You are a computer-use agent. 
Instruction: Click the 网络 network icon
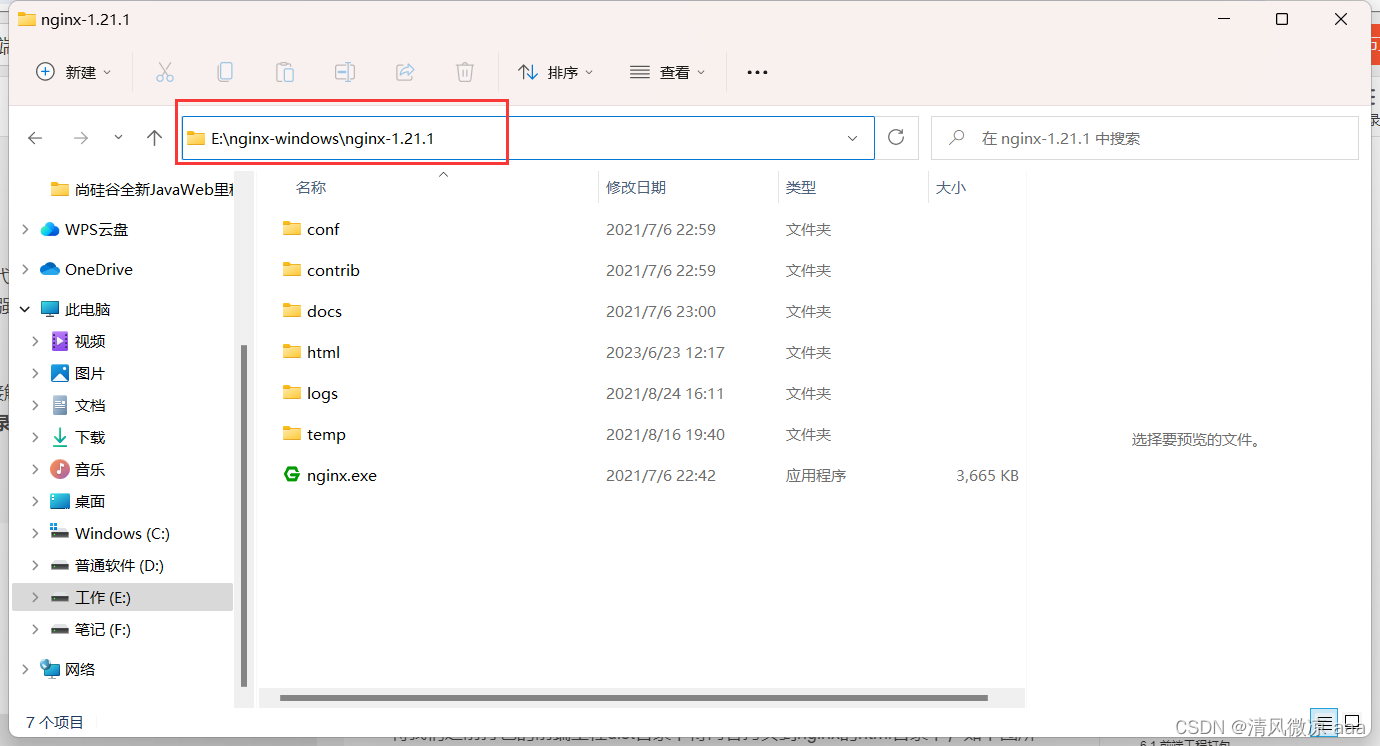click(50, 669)
